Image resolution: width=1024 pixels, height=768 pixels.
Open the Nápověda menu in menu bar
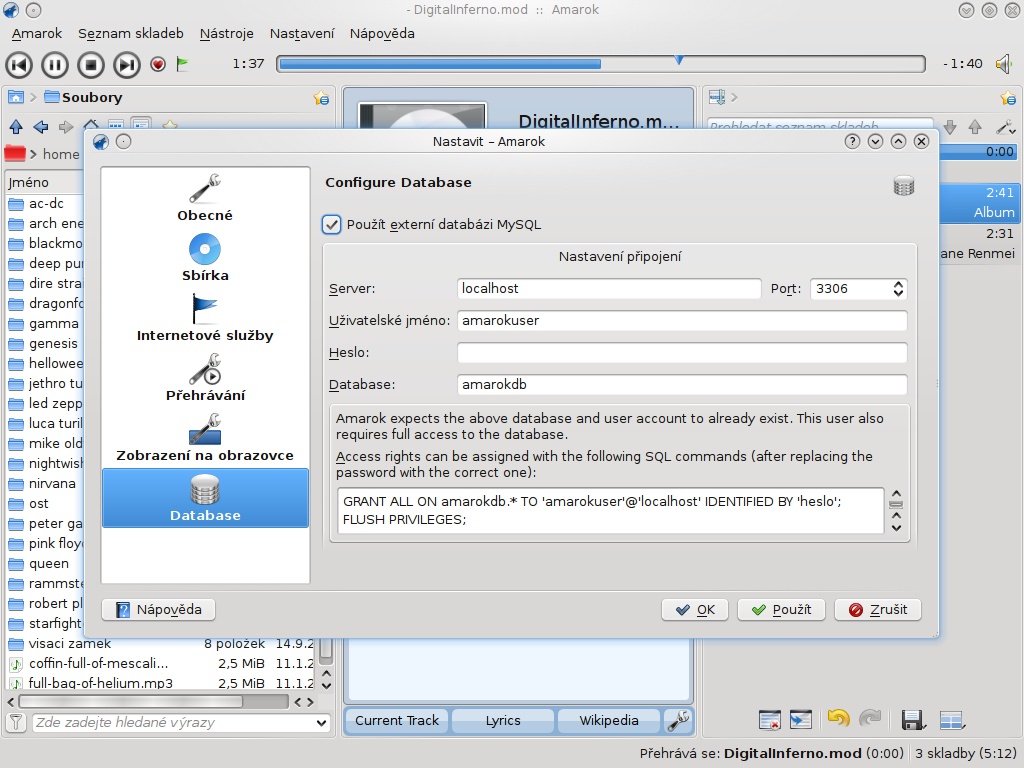pyautogui.click(x=382, y=33)
